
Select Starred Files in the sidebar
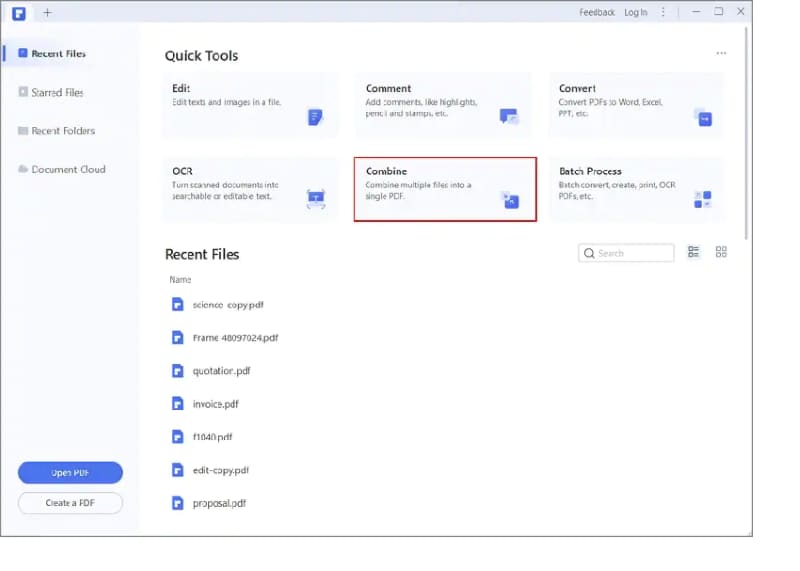pyautogui.click(x=57, y=93)
